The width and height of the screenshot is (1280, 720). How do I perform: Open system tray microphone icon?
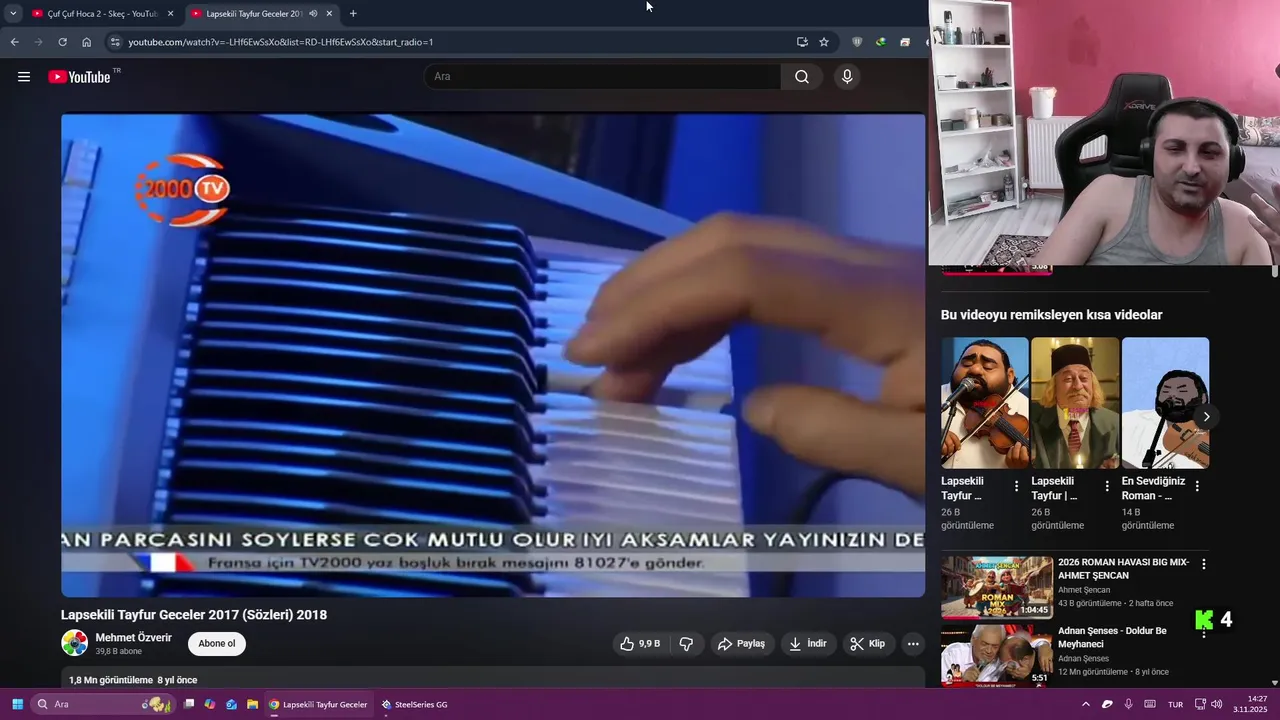click(1129, 704)
